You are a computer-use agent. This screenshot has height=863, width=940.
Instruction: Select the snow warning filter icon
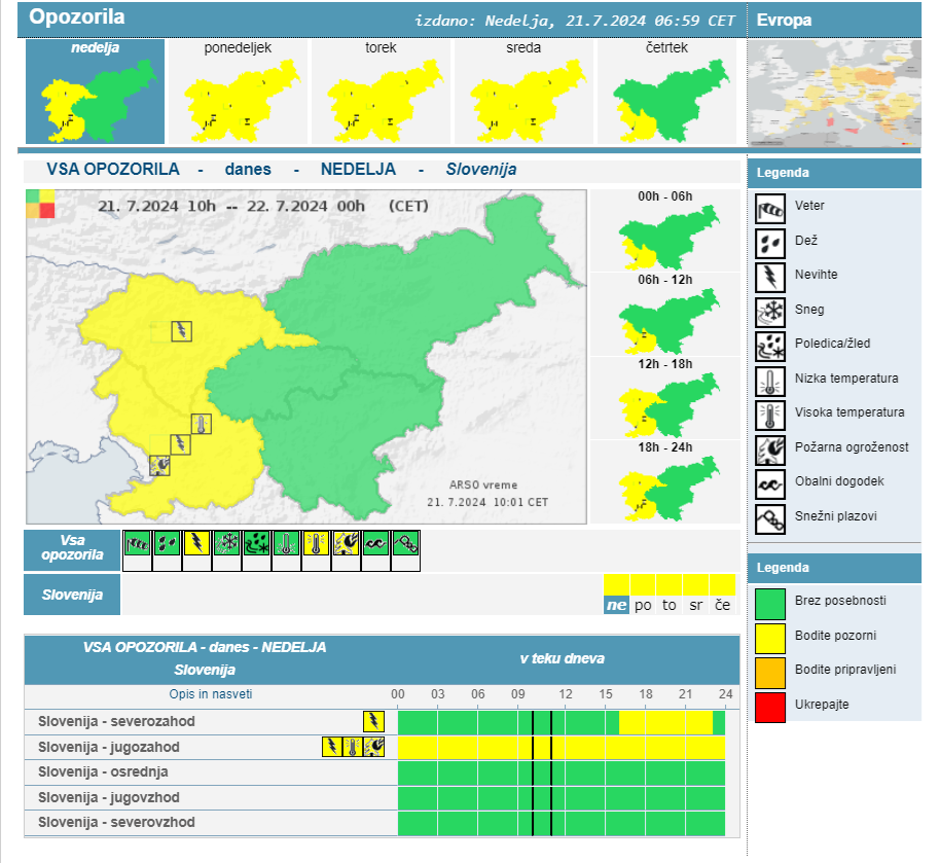pyautogui.click(x=227, y=544)
